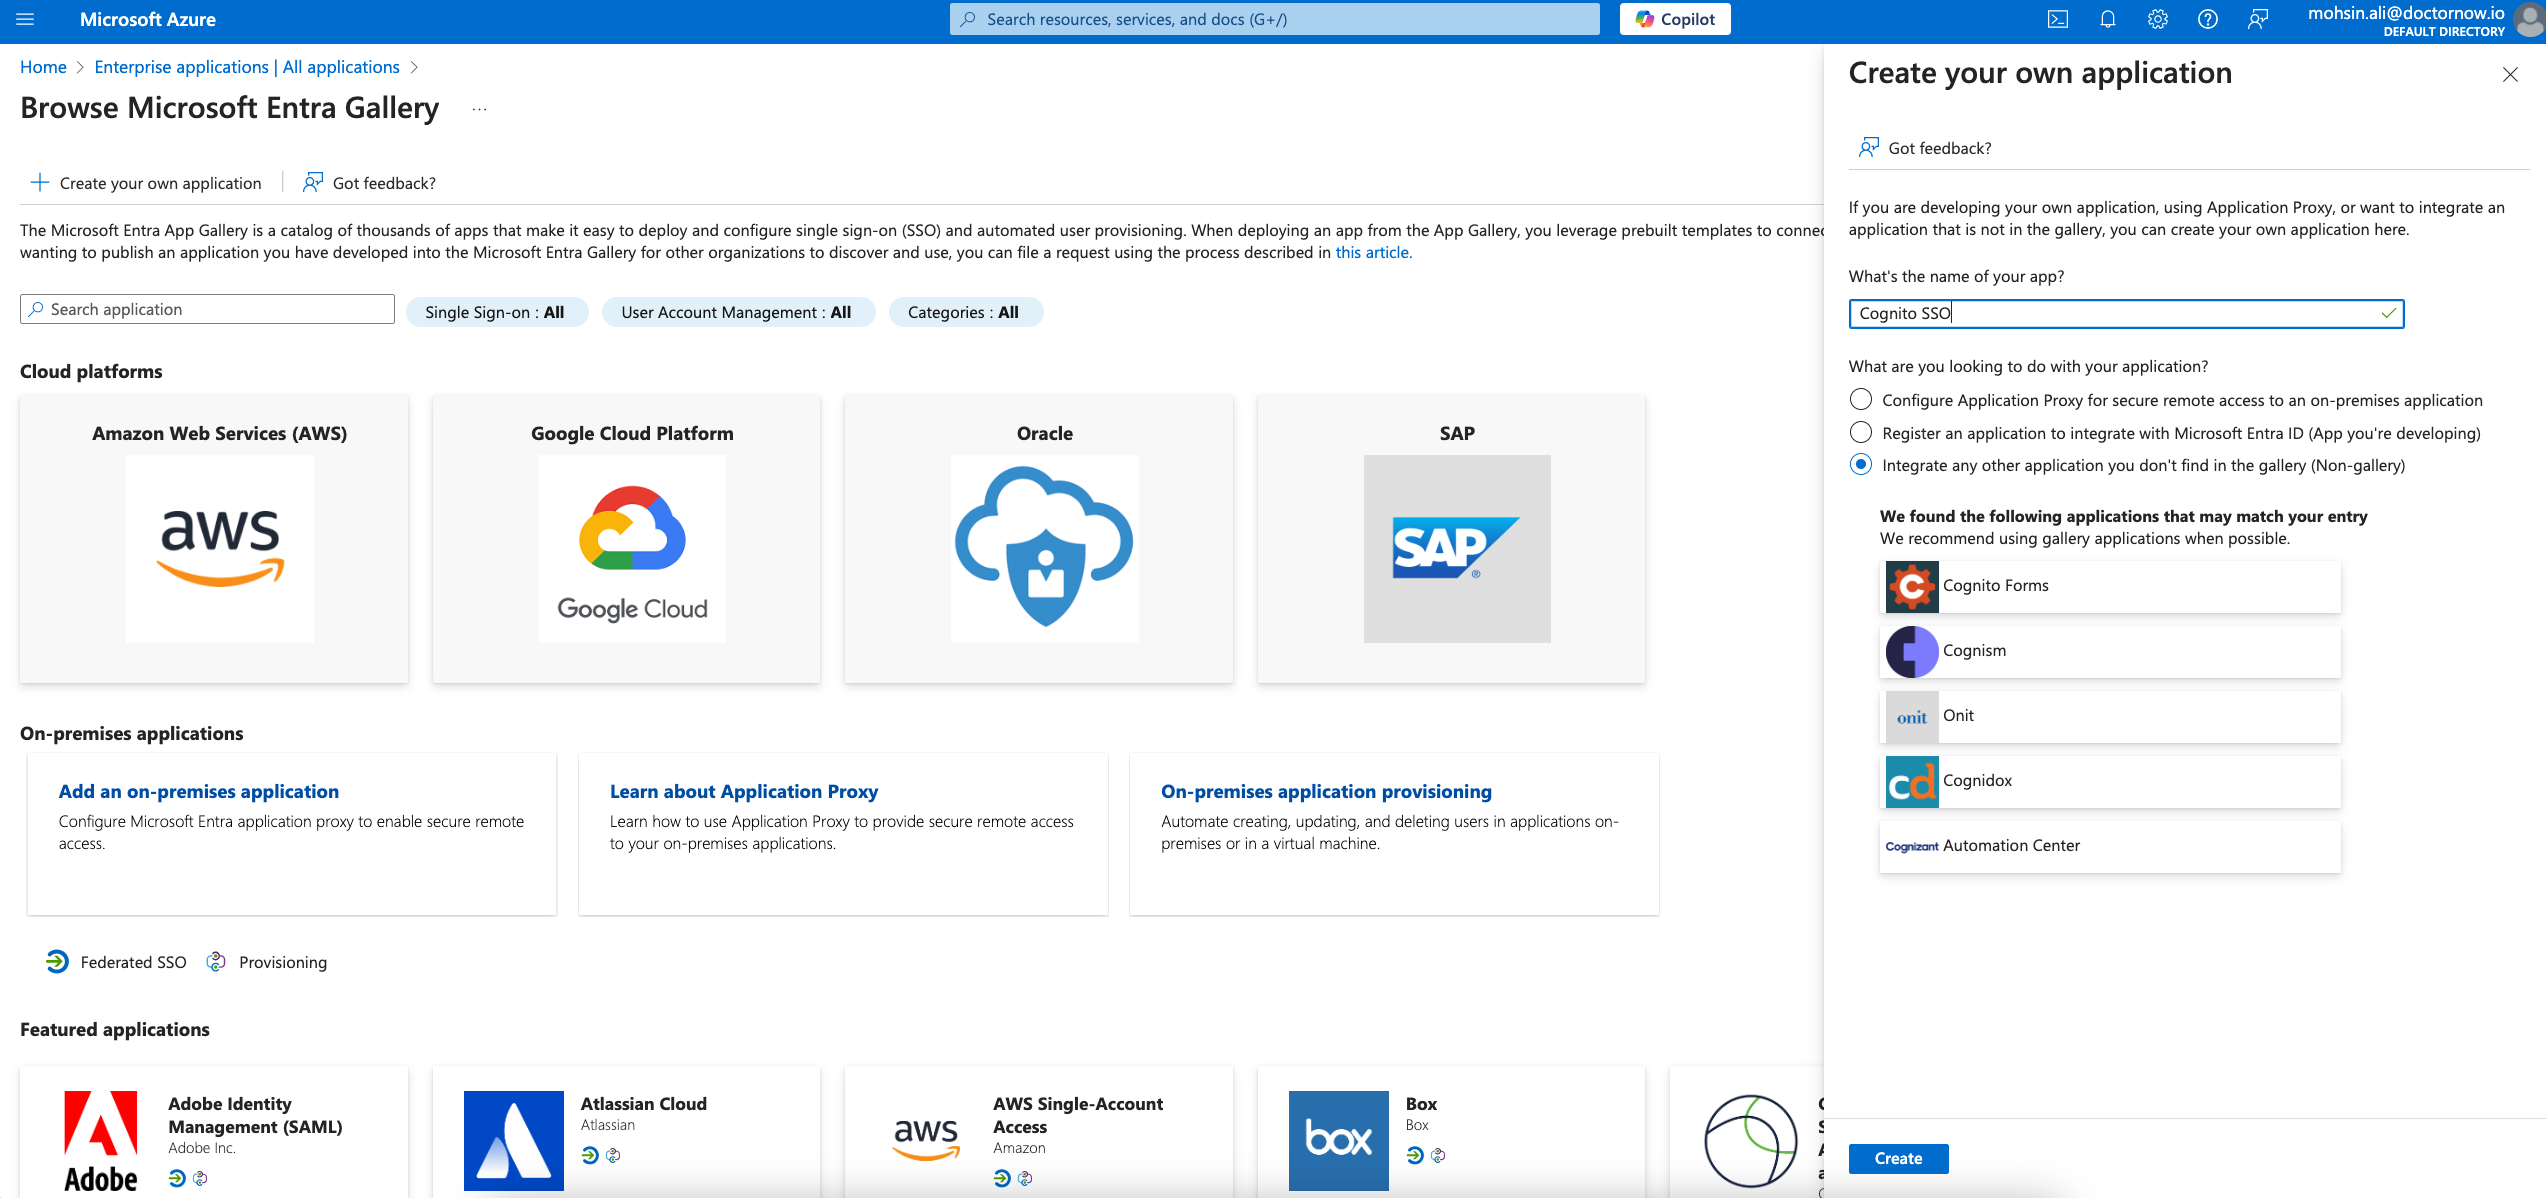
Task: Click Create your own application command
Action: point(147,183)
